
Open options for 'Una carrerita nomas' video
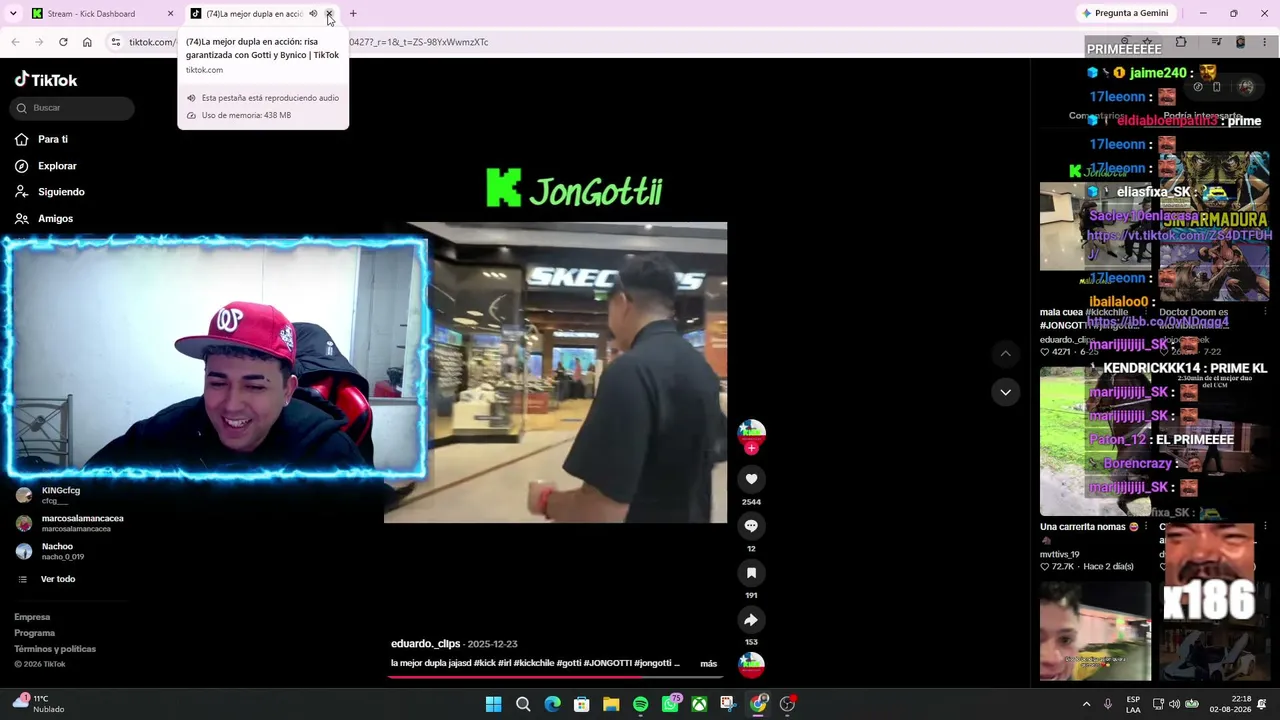pos(1148,527)
